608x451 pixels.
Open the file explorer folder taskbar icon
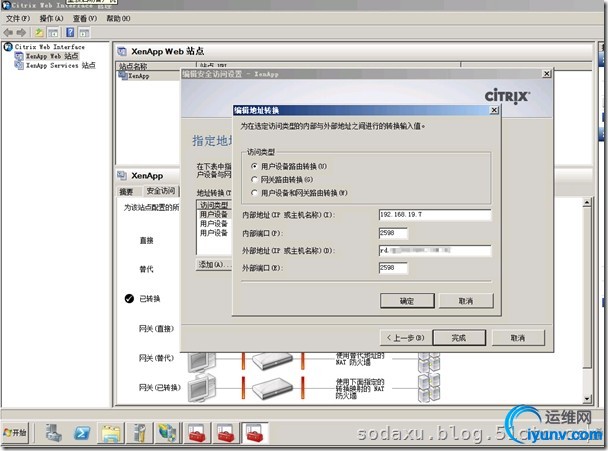coord(111,433)
